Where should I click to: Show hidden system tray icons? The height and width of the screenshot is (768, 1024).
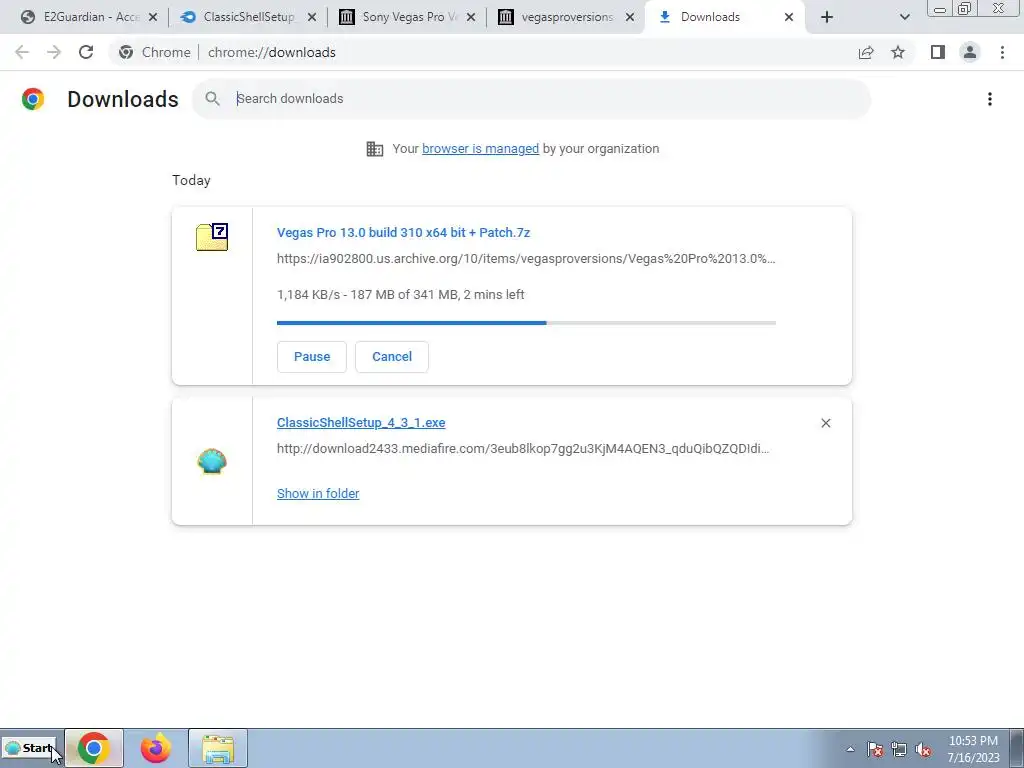850,749
